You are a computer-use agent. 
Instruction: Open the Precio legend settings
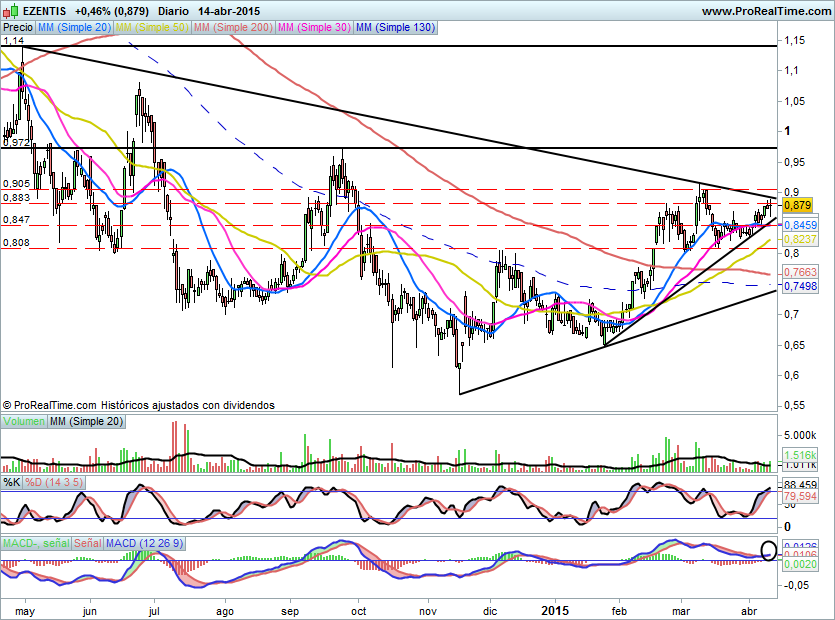tap(17, 28)
